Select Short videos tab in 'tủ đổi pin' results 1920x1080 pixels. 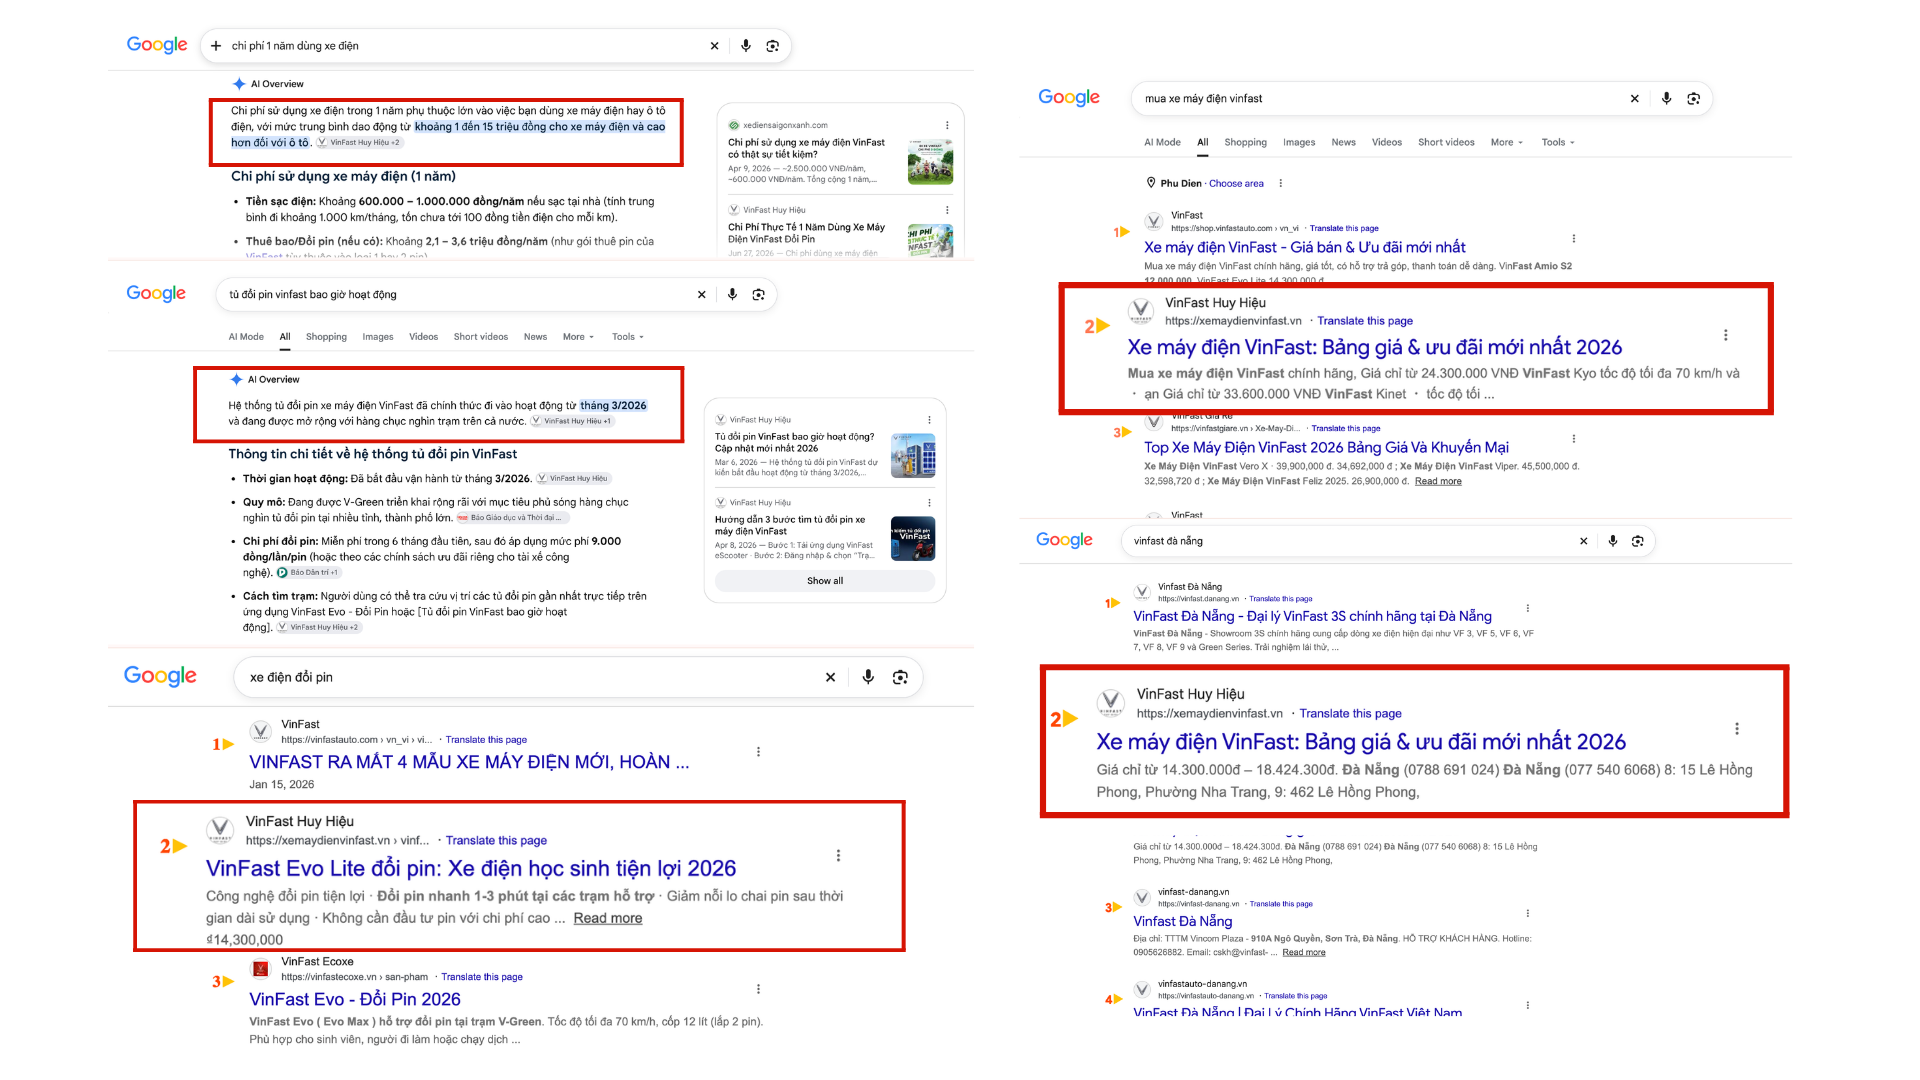480,337
